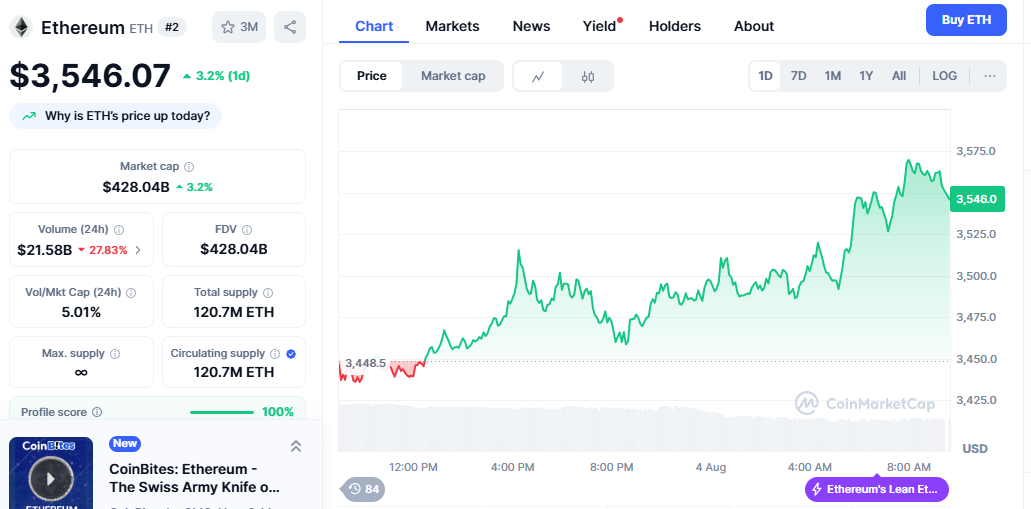The height and width of the screenshot is (509, 1031).
Task: Click the 3,448.5 opening price label
Action: (364, 363)
